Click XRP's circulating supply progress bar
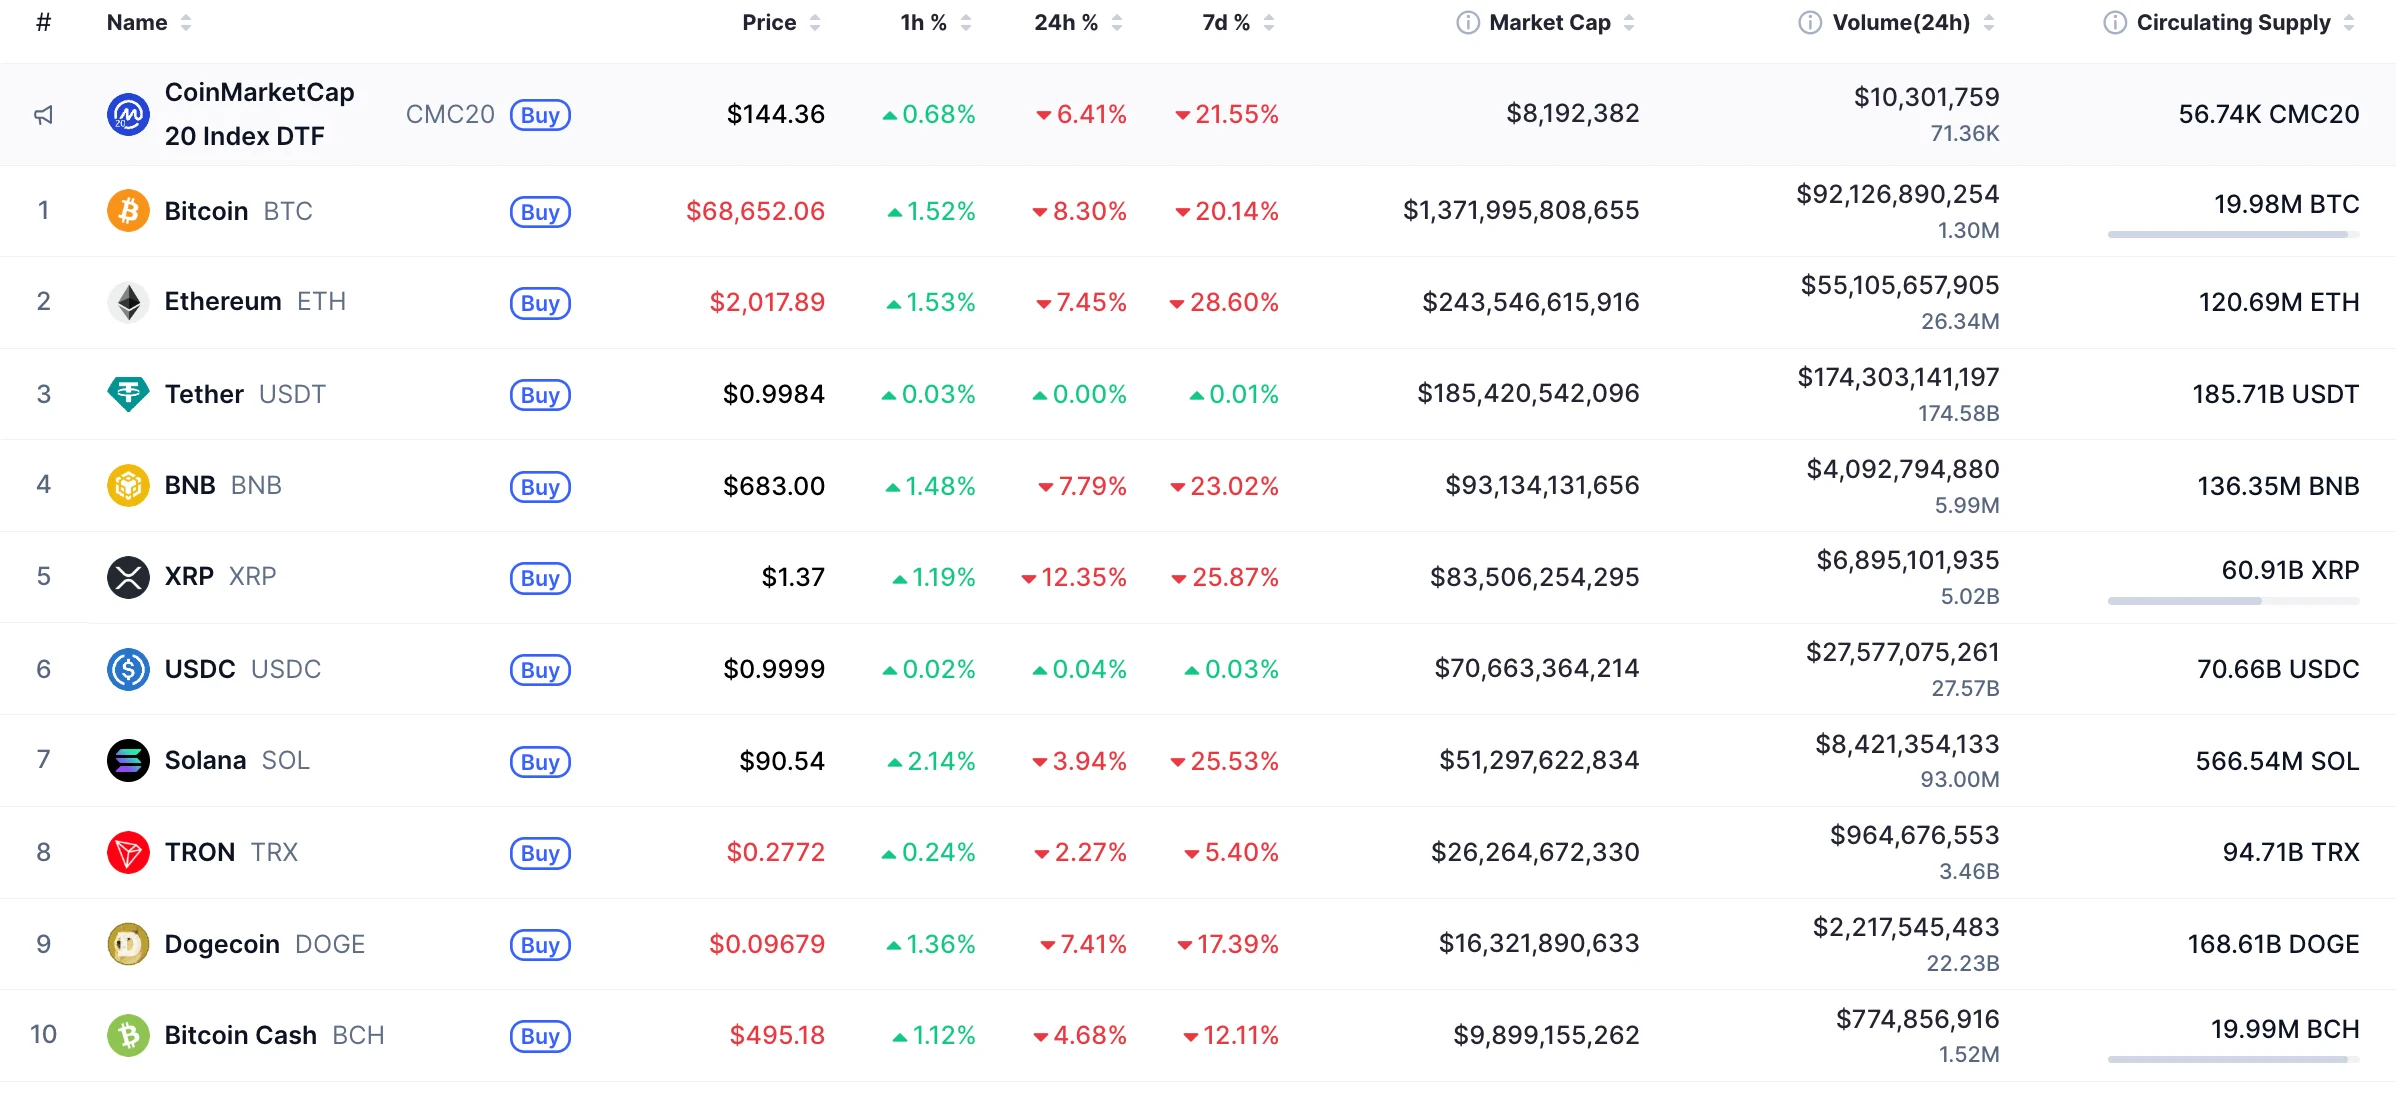Image resolution: width=2396 pixels, height=1098 pixels. (2232, 601)
